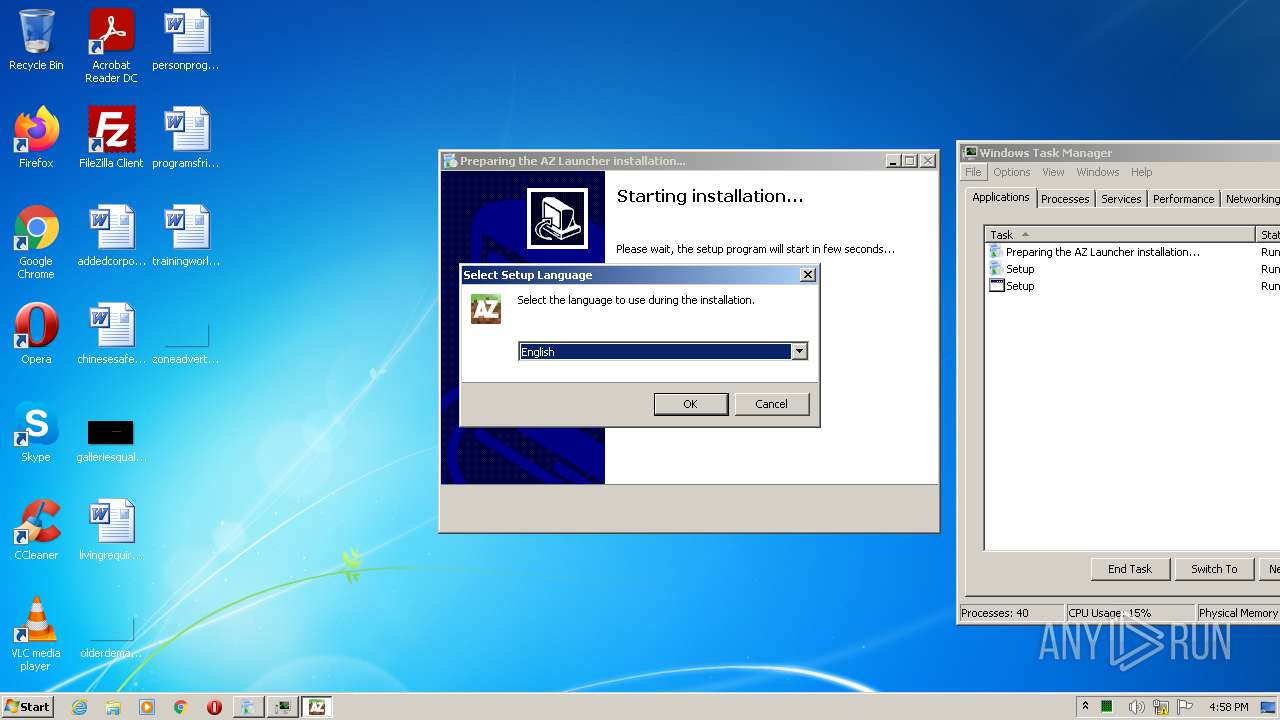Switch to installer preparation taskbar button
The width and height of the screenshot is (1280, 720).
click(x=248, y=707)
